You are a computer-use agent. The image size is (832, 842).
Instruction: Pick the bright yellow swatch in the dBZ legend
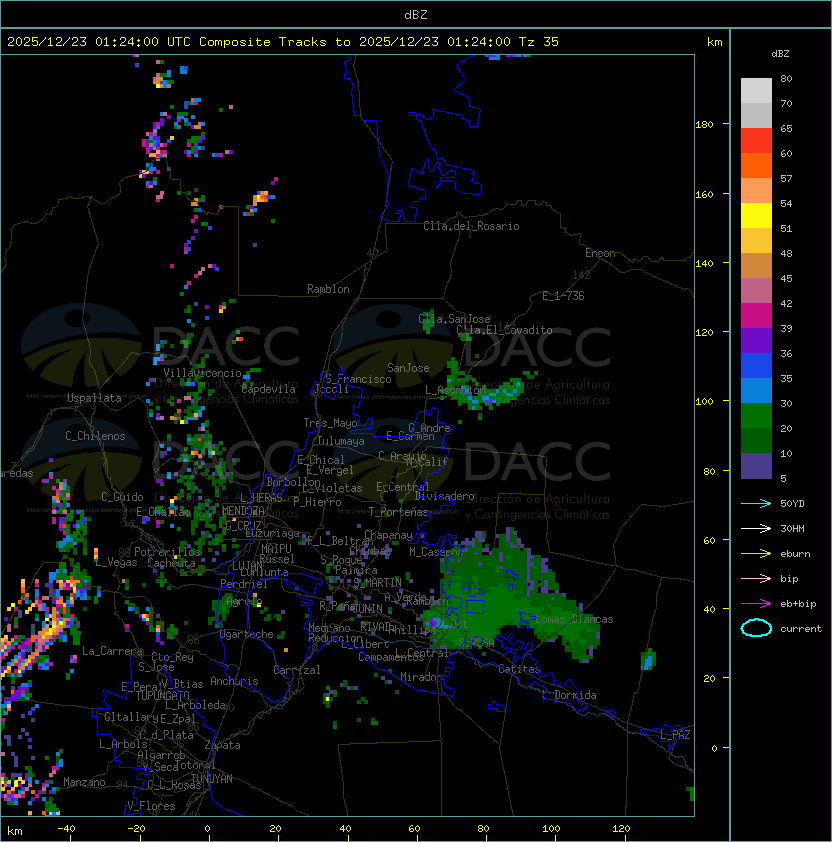click(756, 215)
